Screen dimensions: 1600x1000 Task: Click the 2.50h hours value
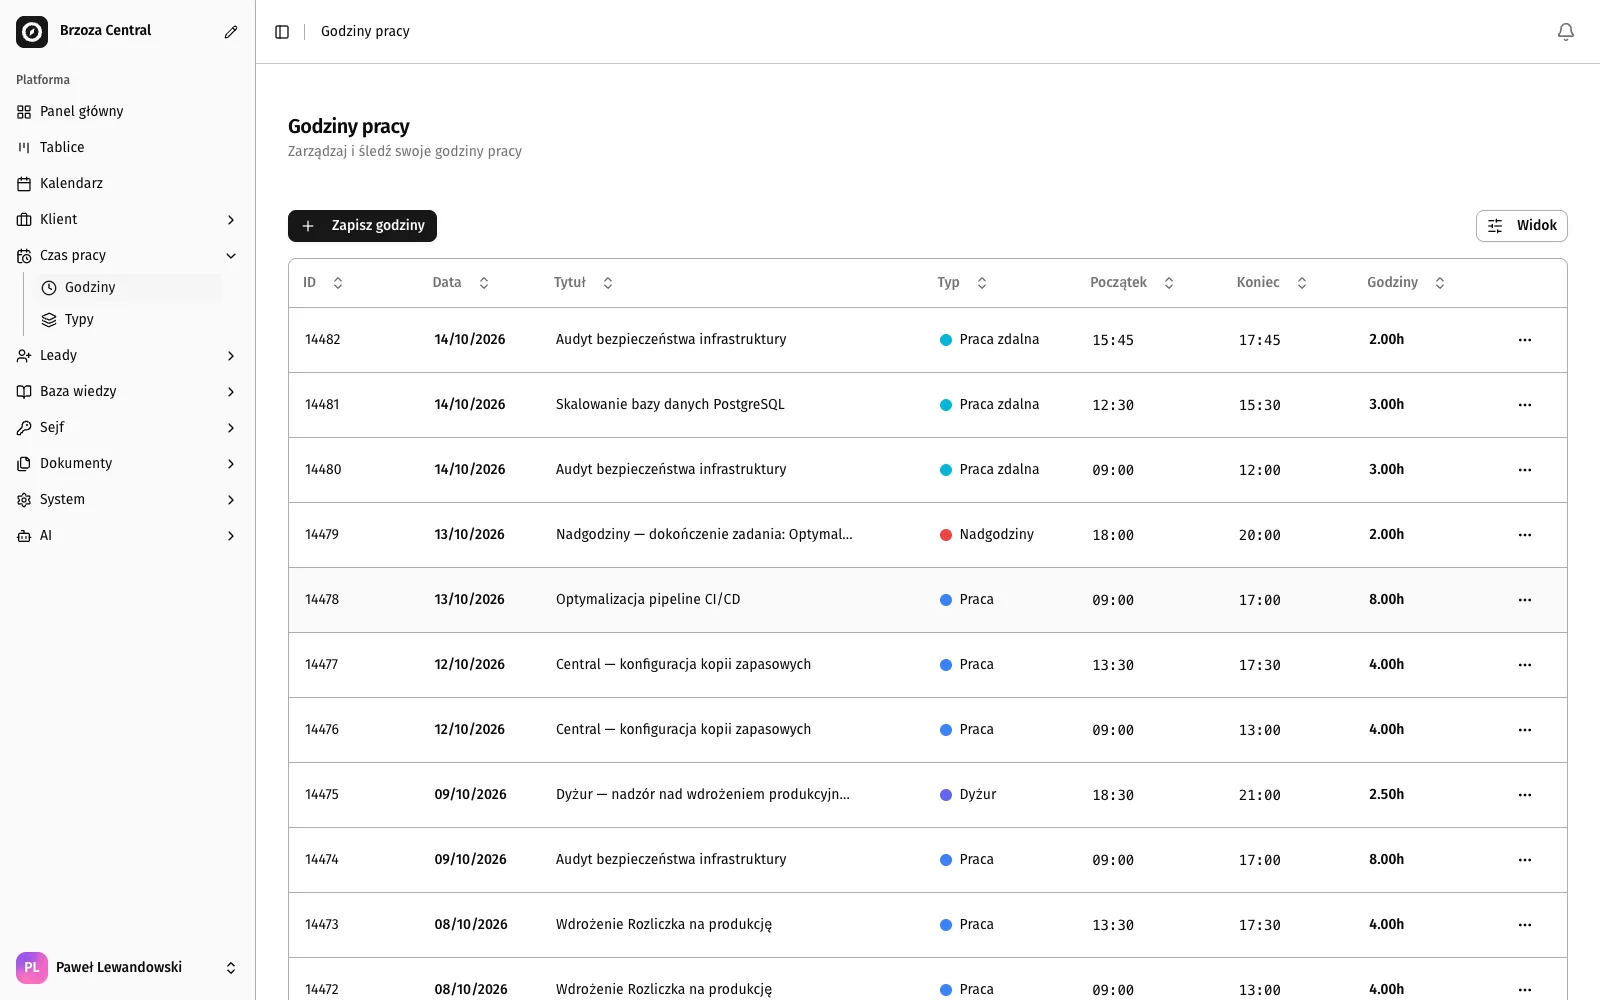1386,795
